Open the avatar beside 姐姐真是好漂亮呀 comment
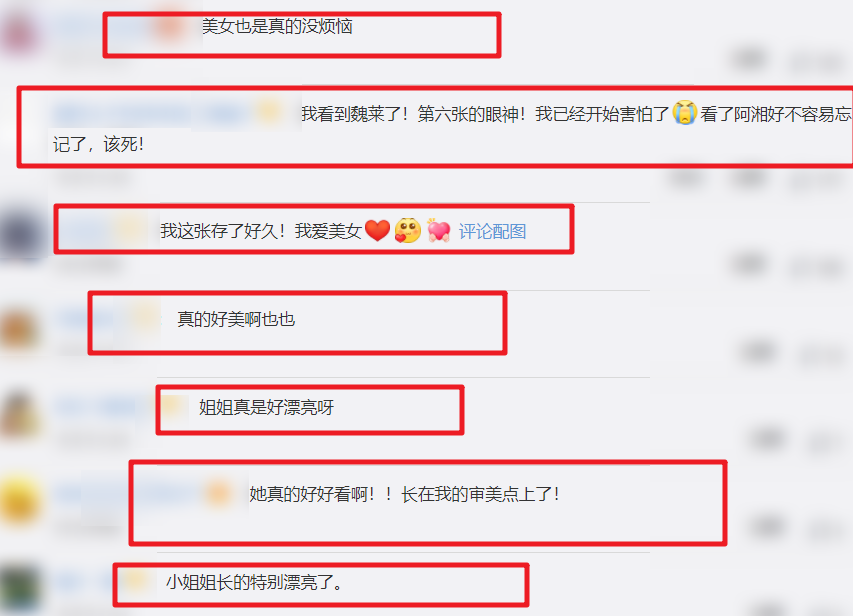Viewport: 853px width, 616px height. click(x=20, y=414)
